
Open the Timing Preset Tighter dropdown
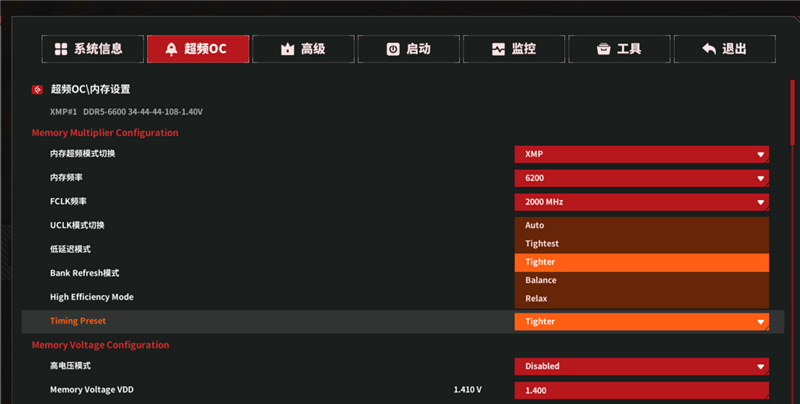tap(641, 321)
